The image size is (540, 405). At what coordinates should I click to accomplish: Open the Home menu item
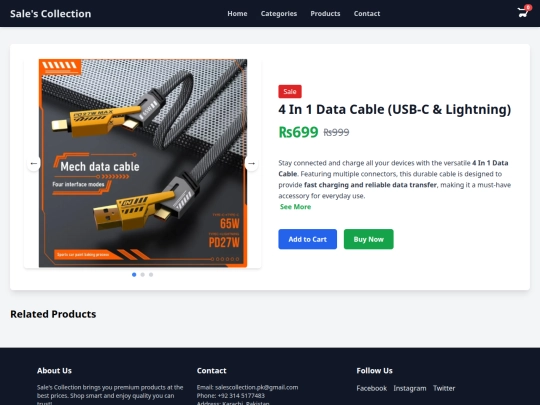237,13
